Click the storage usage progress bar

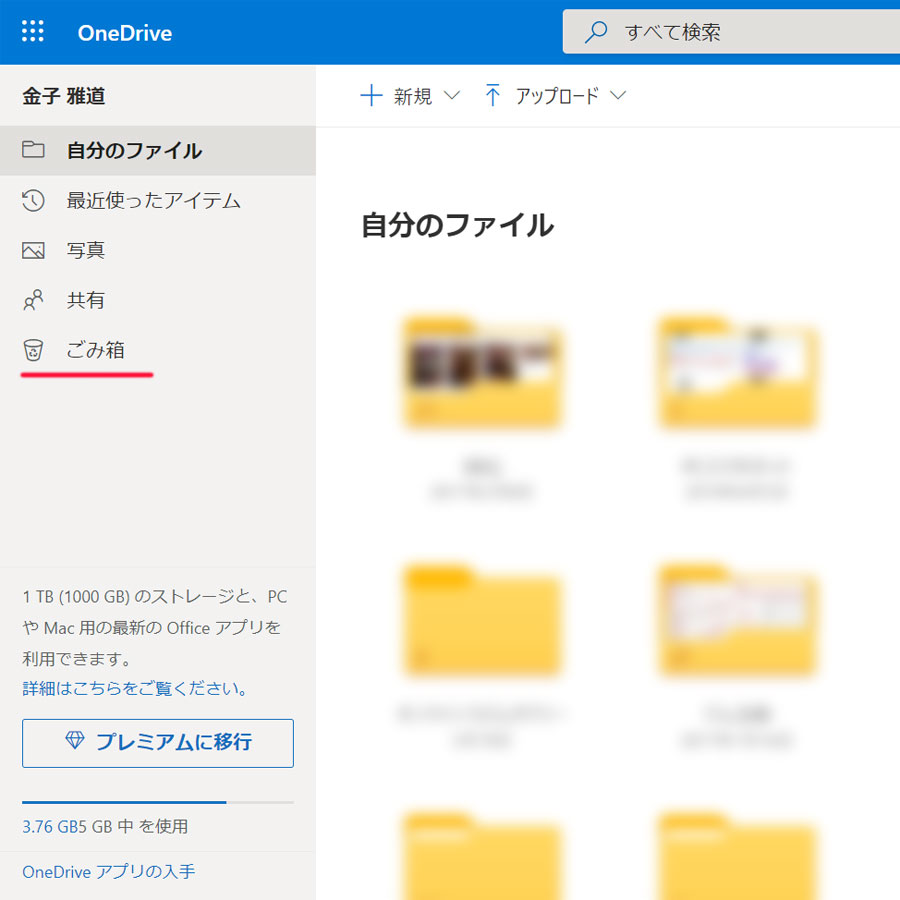pos(158,802)
